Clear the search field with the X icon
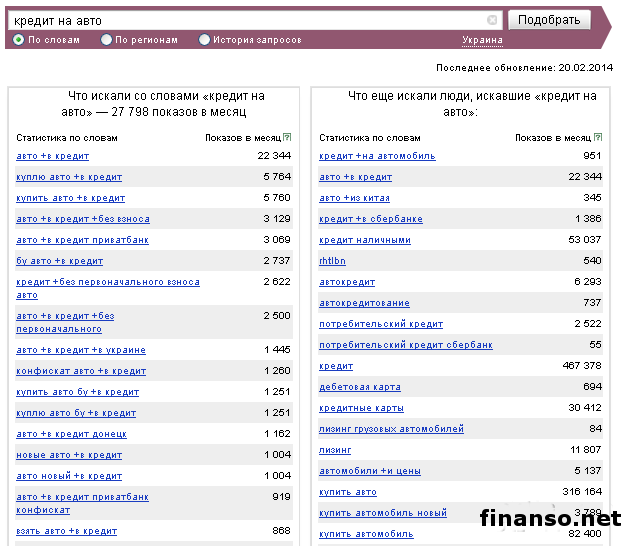Image resolution: width=636 pixels, height=546 pixels. coord(492,20)
